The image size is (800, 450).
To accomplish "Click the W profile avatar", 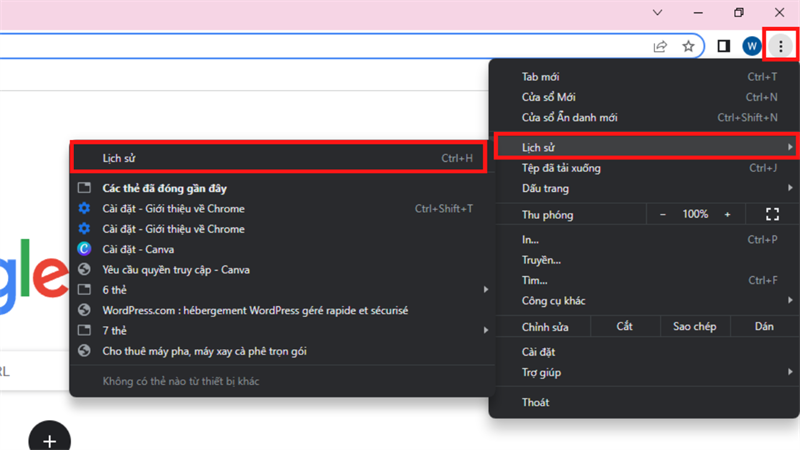I will point(752,46).
